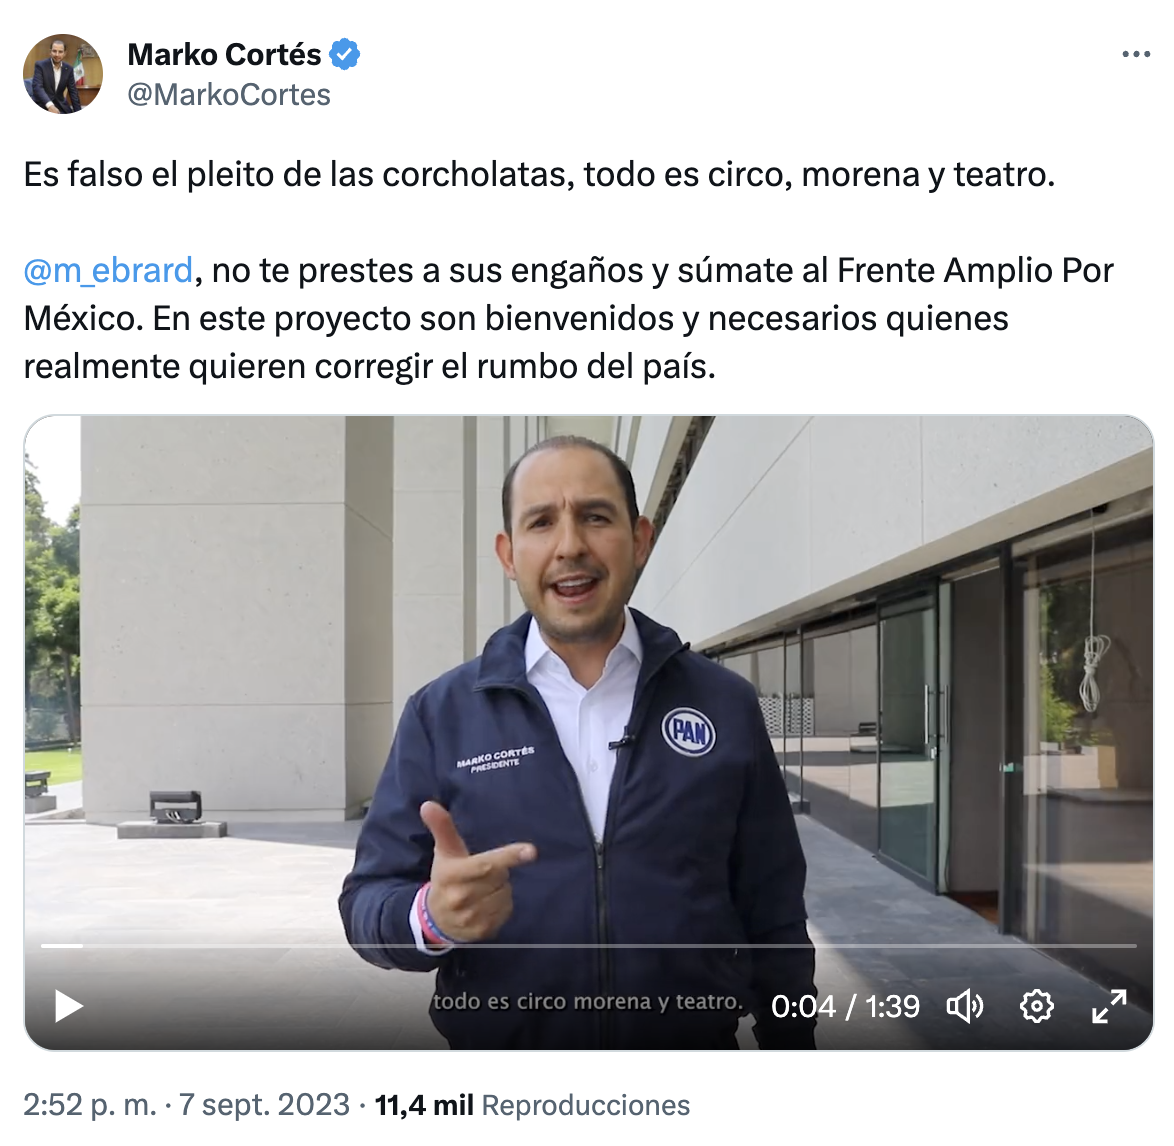Click the PAN logo on the jacket
The width and height of the screenshot is (1174, 1146).
[689, 731]
